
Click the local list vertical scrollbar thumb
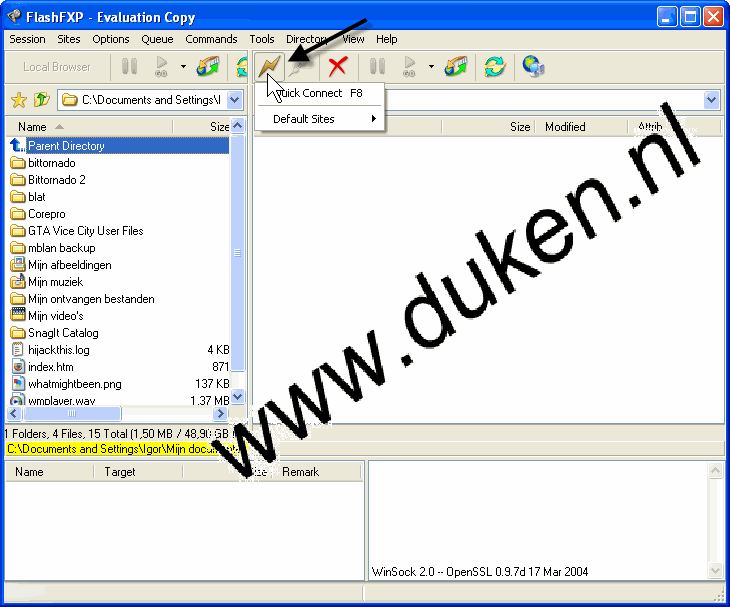pyautogui.click(x=237, y=253)
